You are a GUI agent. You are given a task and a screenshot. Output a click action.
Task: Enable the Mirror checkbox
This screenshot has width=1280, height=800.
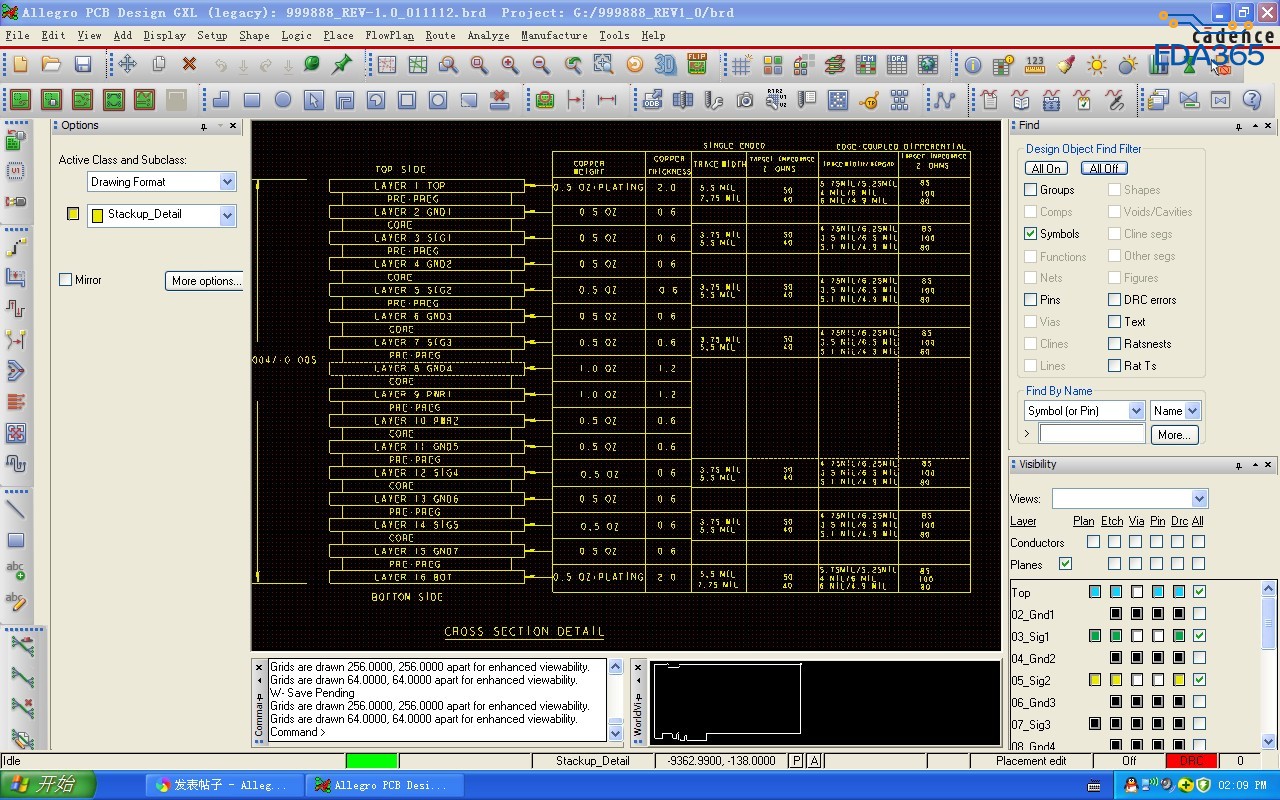click(x=66, y=280)
